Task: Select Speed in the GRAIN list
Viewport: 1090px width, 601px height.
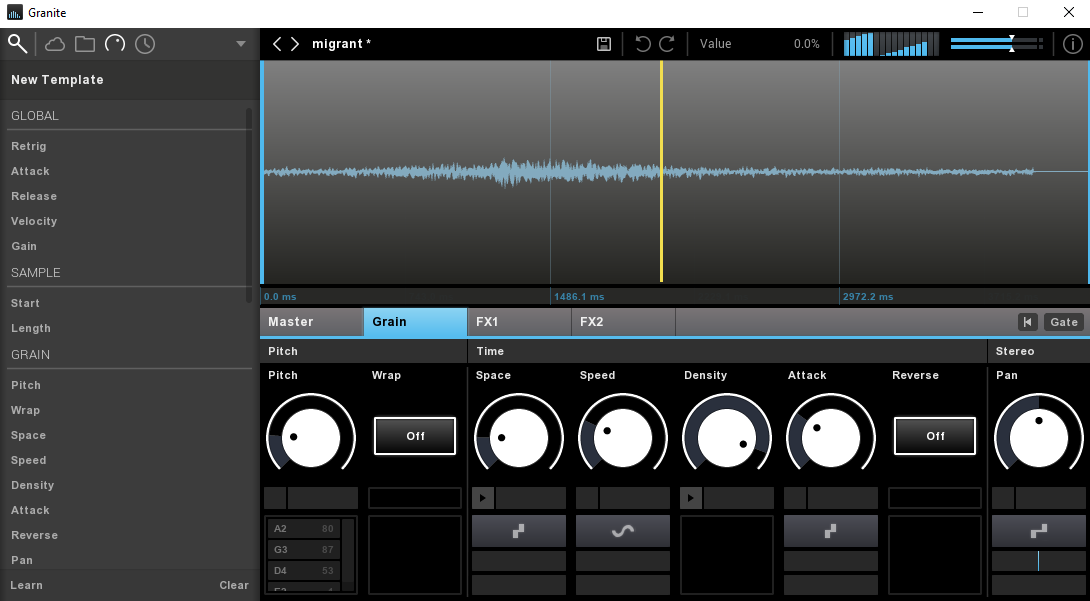Action: 29,460
